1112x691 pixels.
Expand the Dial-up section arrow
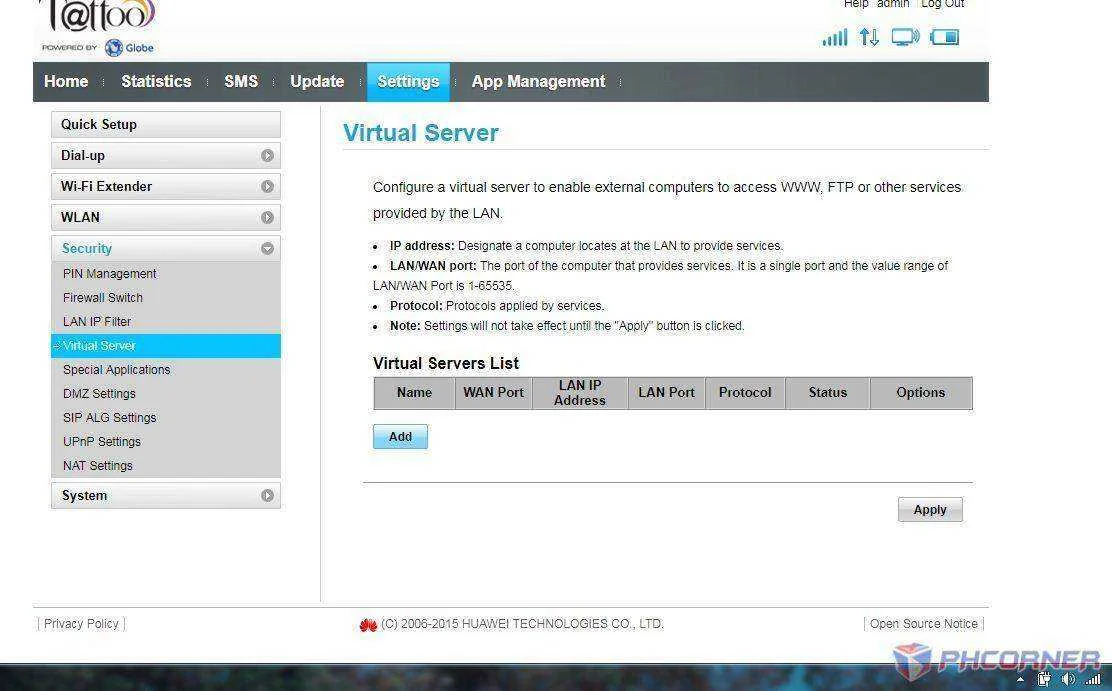(x=267, y=155)
